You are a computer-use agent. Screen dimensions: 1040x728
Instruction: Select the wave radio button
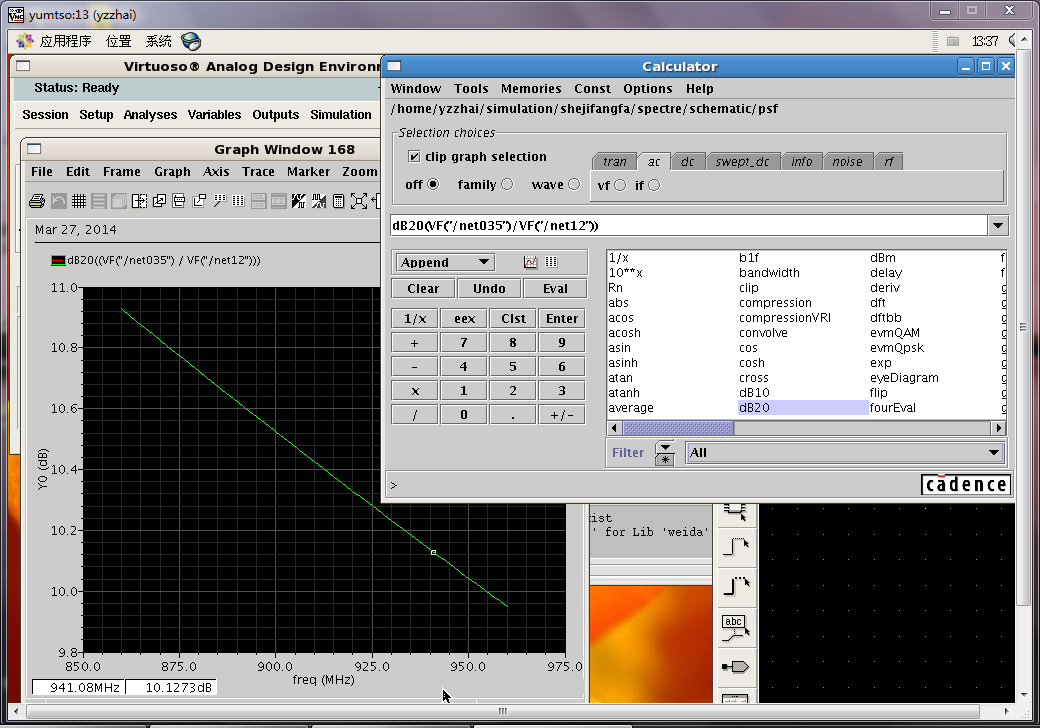coord(574,184)
